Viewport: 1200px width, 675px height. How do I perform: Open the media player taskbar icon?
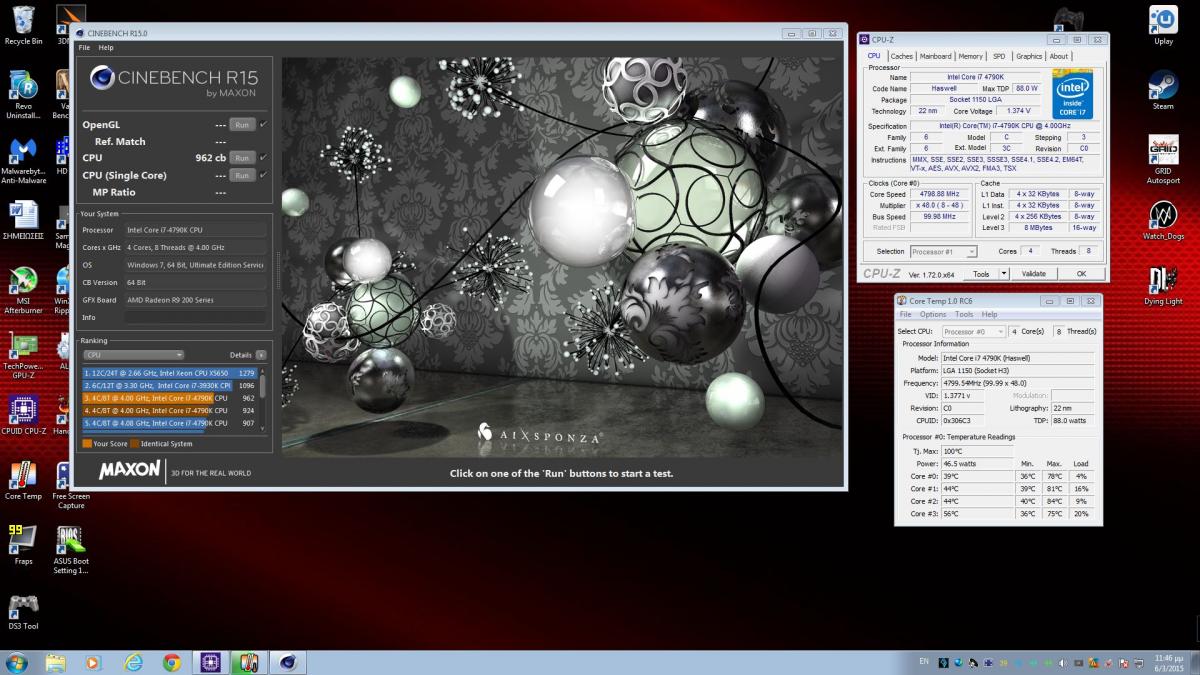[x=94, y=662]
